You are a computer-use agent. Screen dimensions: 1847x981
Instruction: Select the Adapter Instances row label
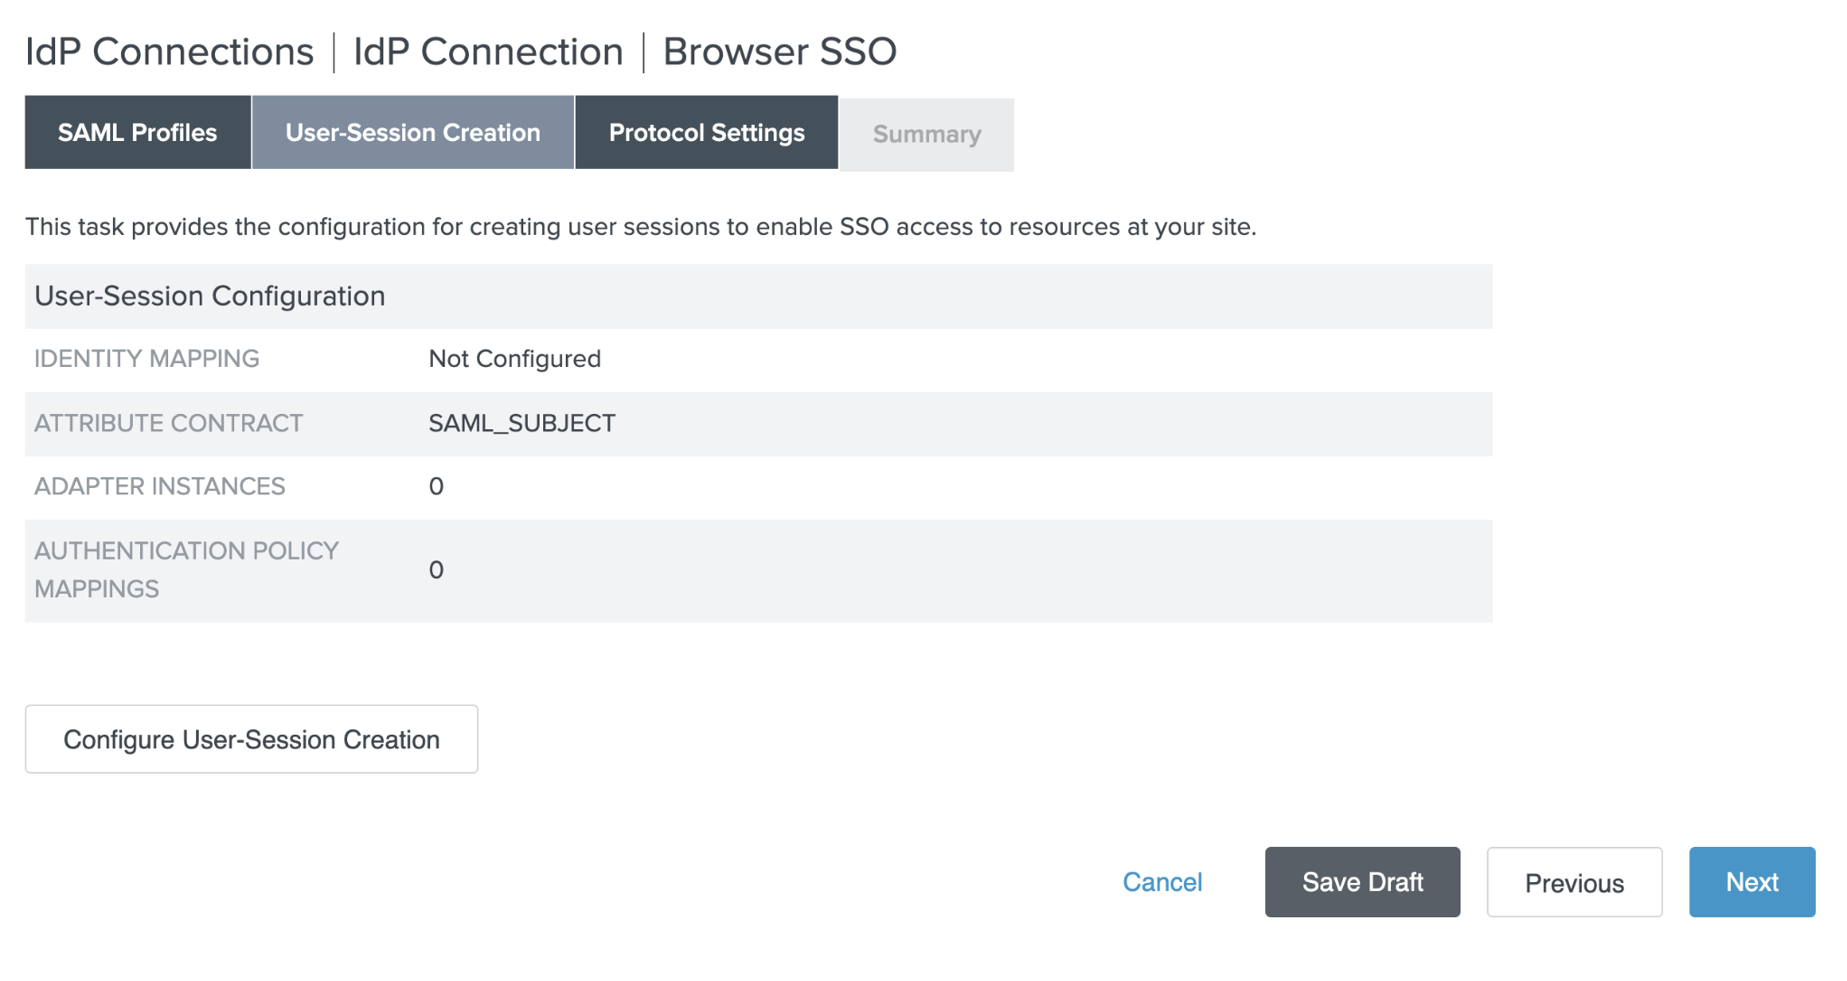pyautogui.click(x=160, y=486)
